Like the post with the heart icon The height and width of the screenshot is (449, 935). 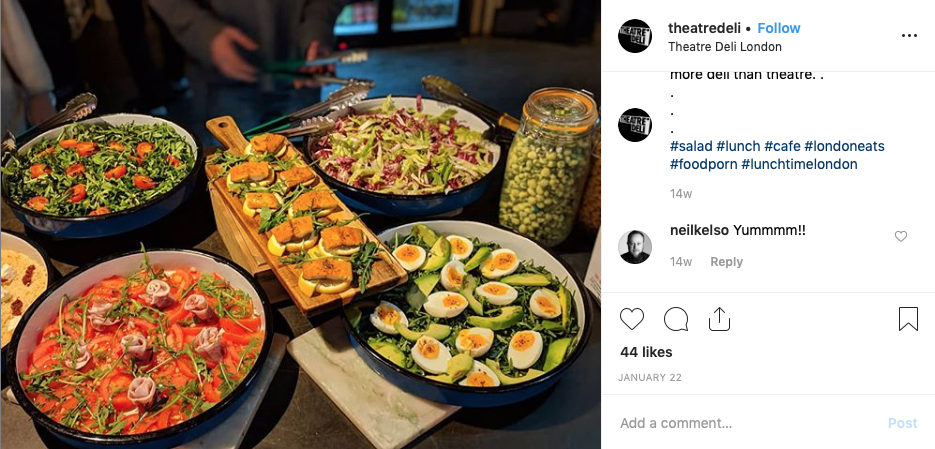(631, 319)
